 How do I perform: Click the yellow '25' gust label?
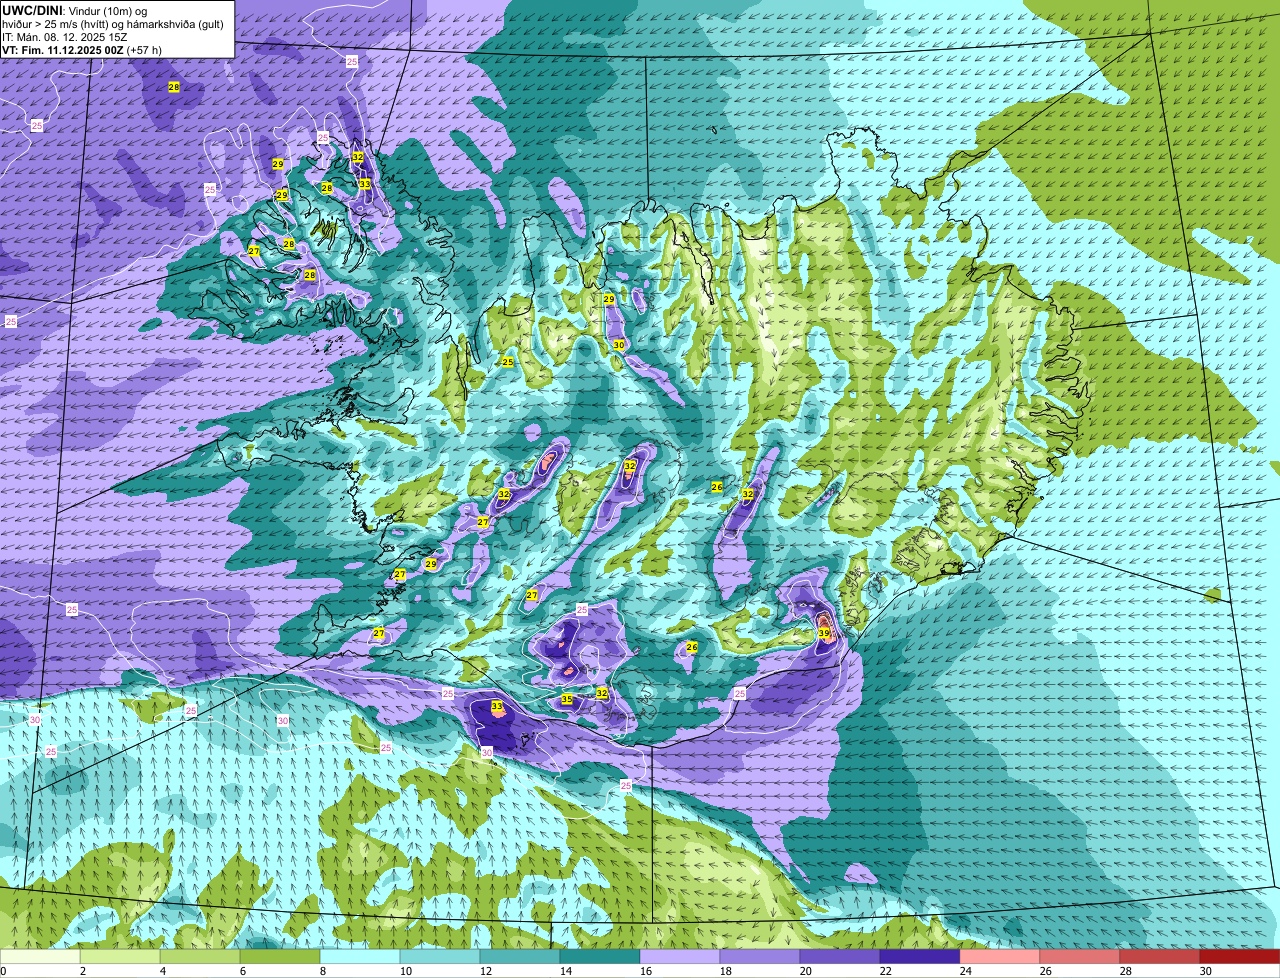(508, 362)
